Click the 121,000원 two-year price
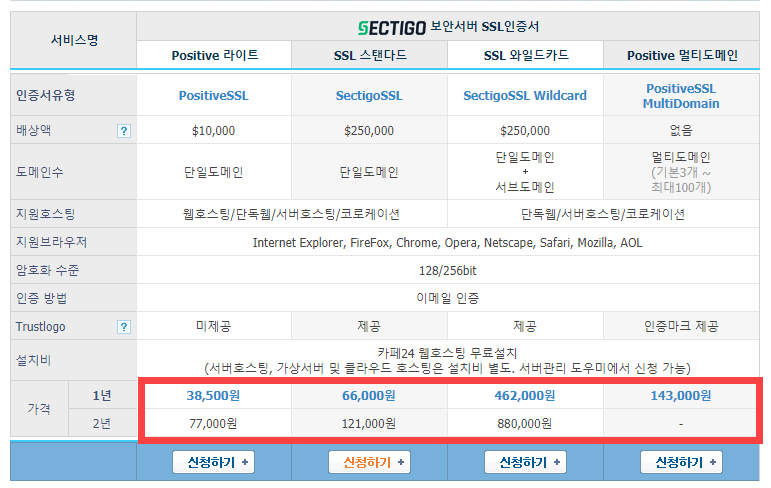771x488 pixels. tap(369, 424)
